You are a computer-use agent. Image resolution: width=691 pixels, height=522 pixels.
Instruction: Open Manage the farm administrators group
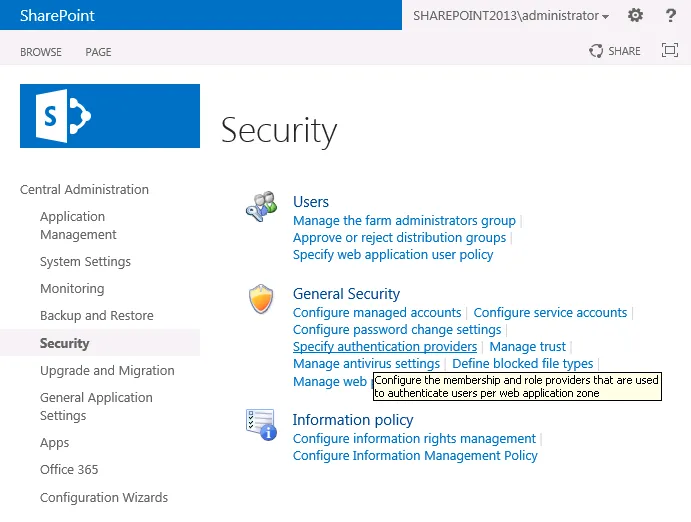pyautogui.click(x=405, y=220)
